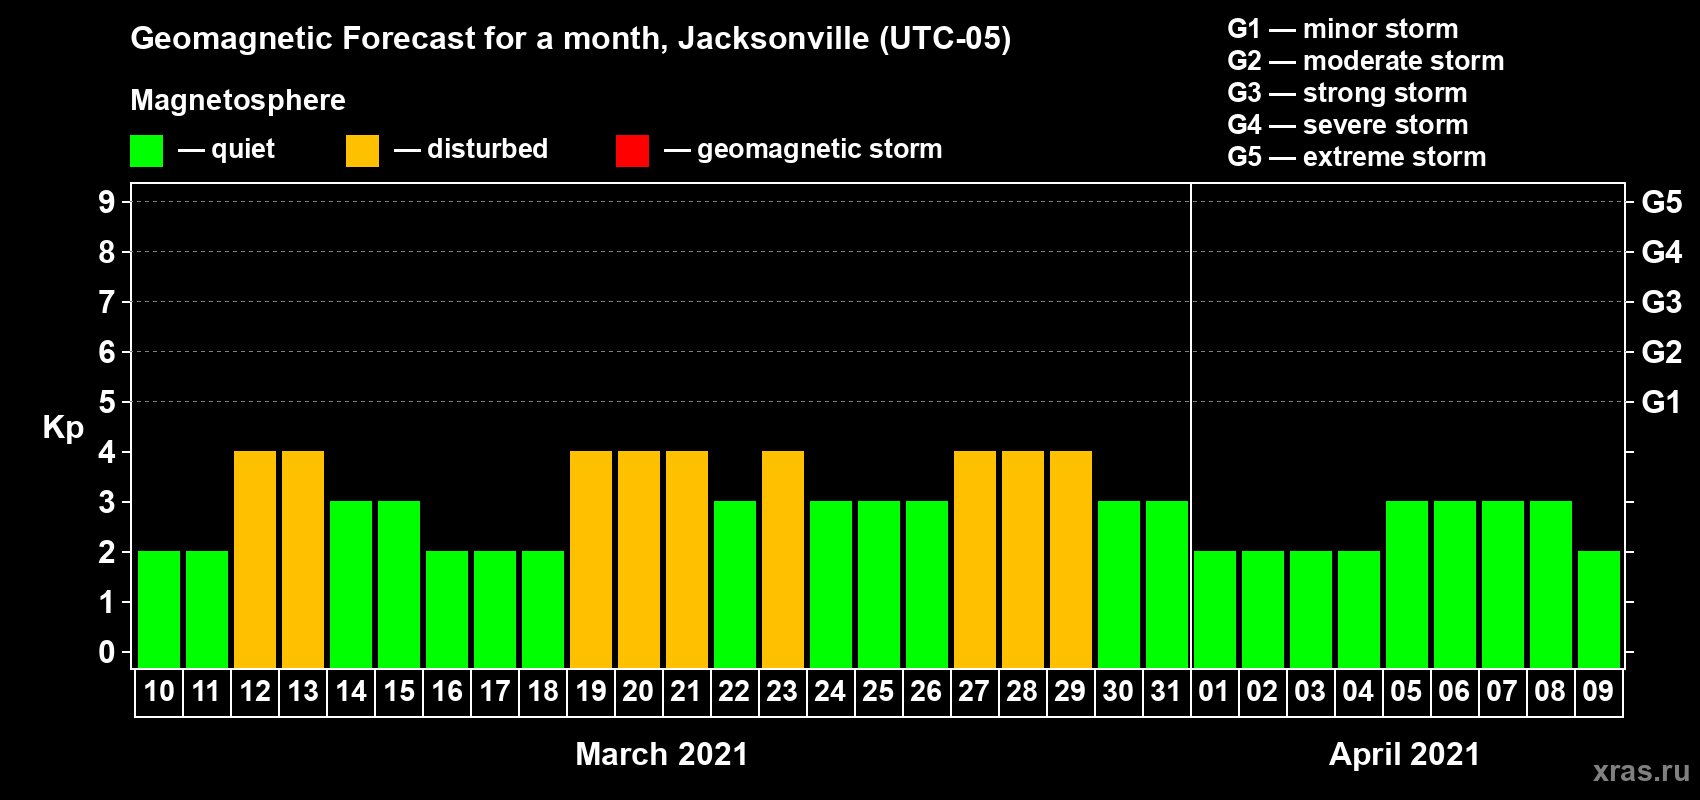Click the G4 right axis label
Screen dimensions: 1700x800
pos(1662,252)
